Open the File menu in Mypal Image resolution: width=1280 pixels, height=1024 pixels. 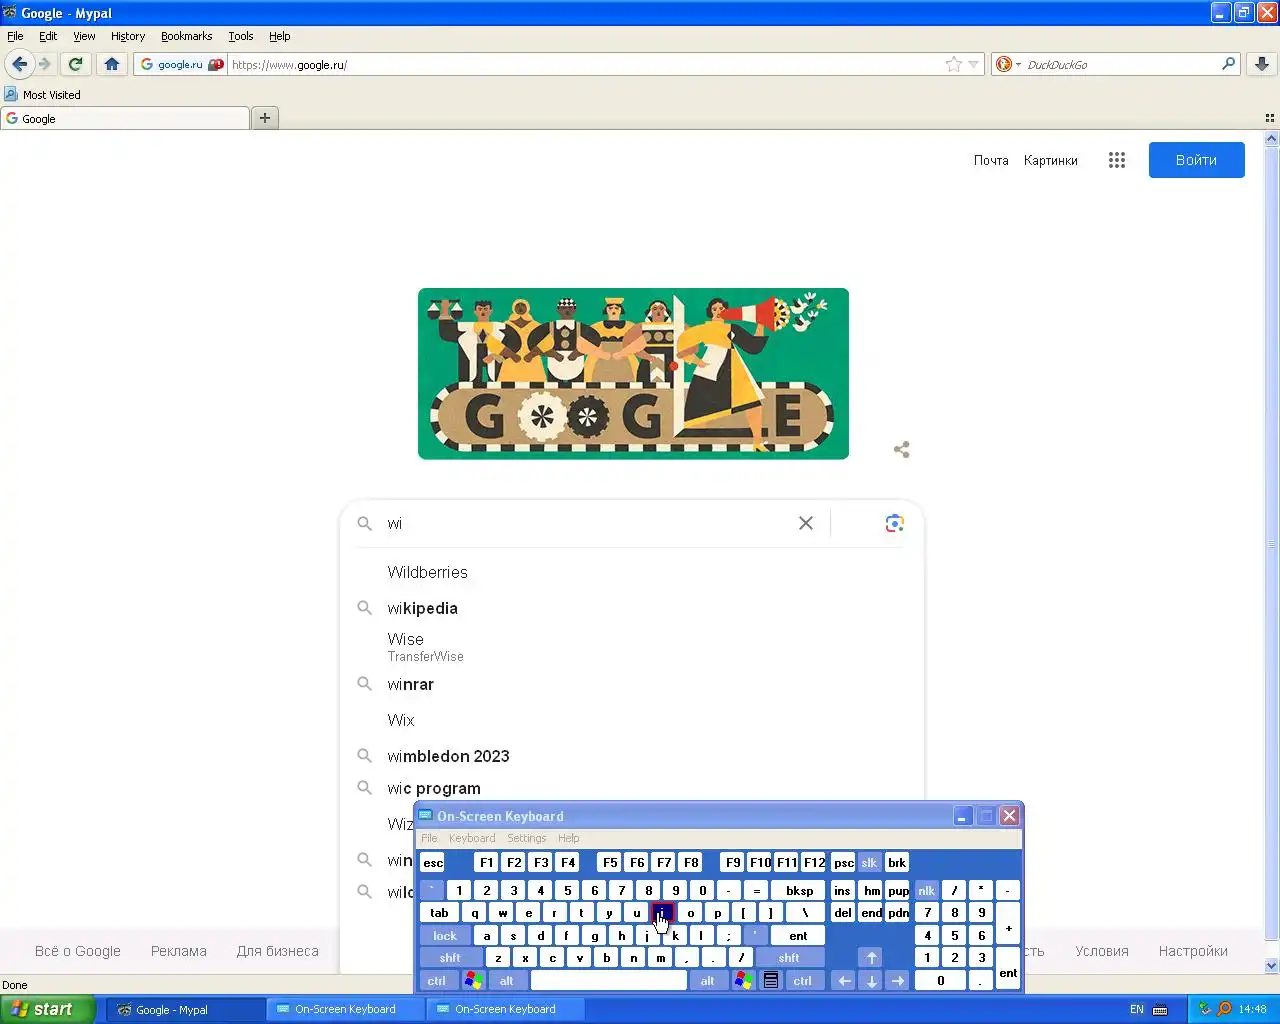(x=15, y=36)
